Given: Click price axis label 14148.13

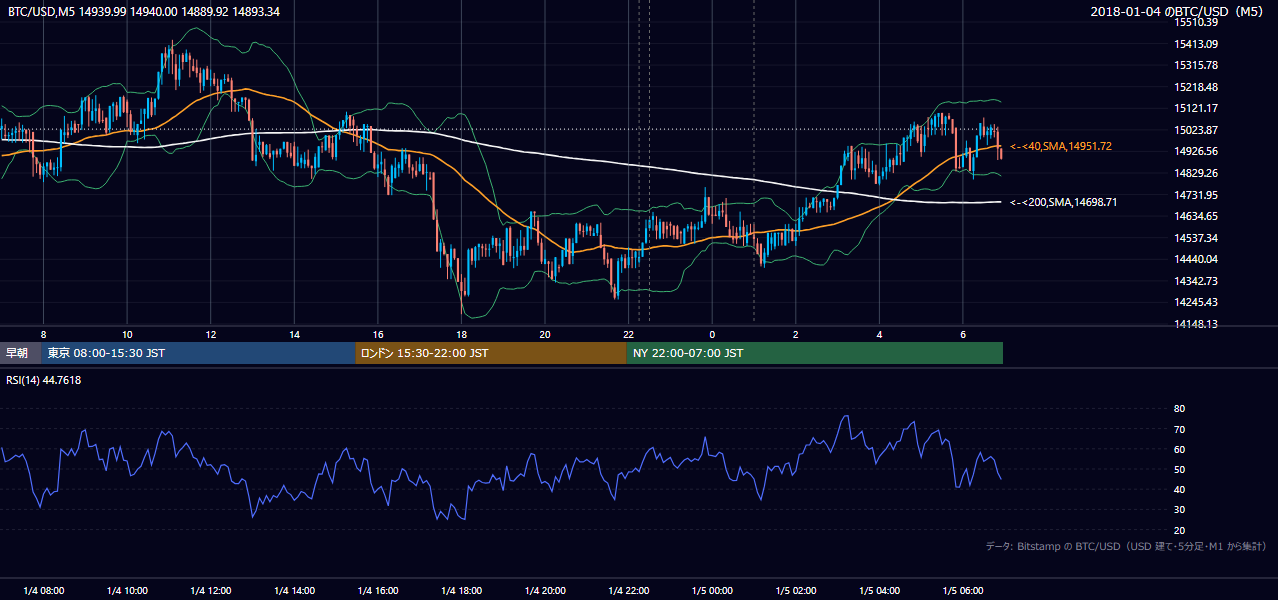Looking at the screenshot, I should click(x=1196, y=324).
